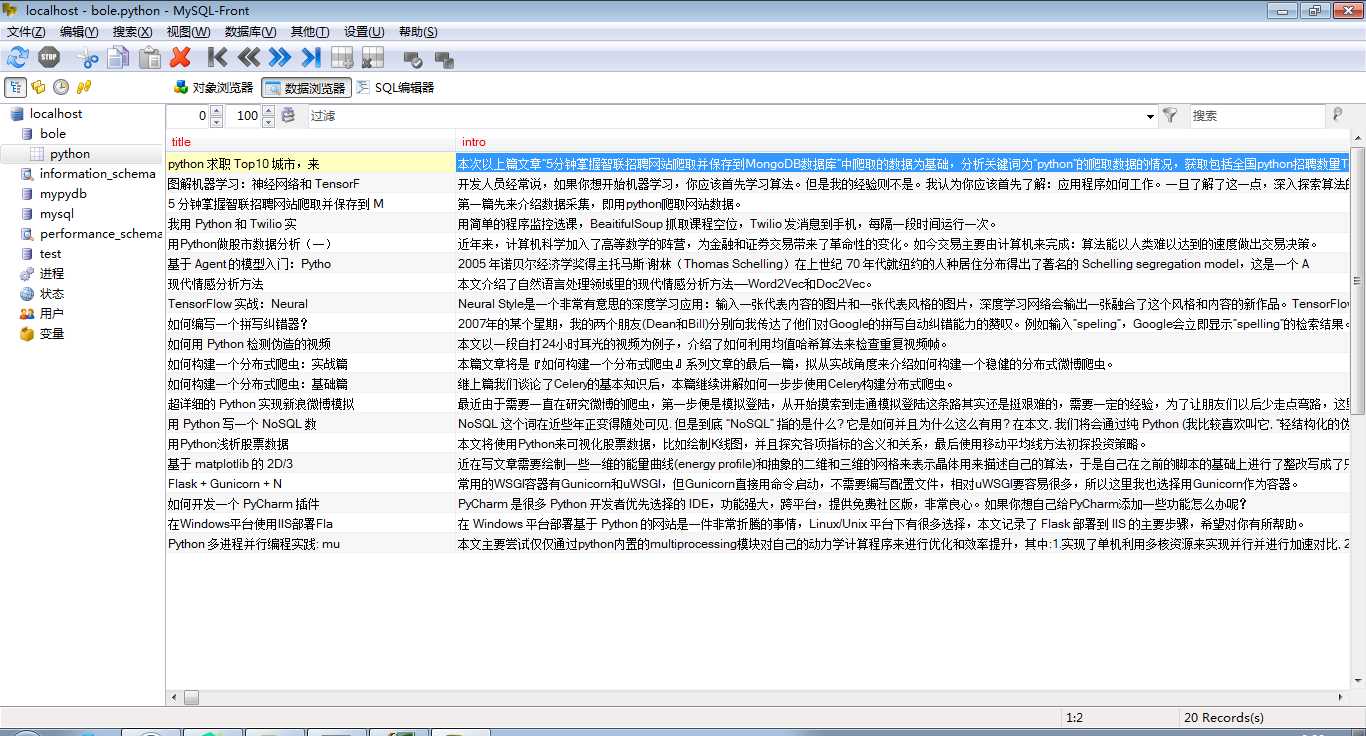The width and height of the screenshot is (1366, 736).
Task: Select the mysql database node
Action: (x=57, y=214)
